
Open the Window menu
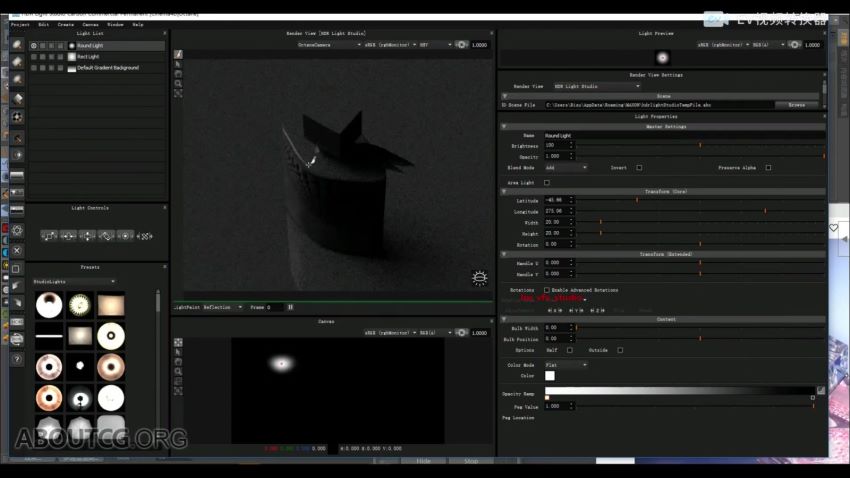click(115, 25)
